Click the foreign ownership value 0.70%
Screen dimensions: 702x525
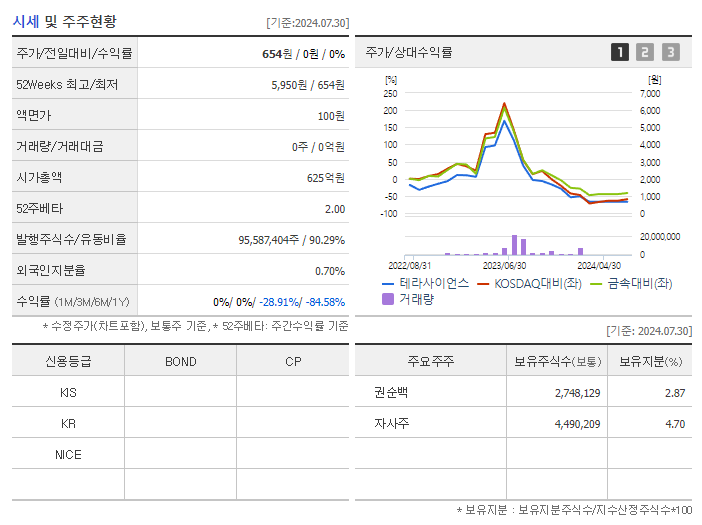coord(330,271)
